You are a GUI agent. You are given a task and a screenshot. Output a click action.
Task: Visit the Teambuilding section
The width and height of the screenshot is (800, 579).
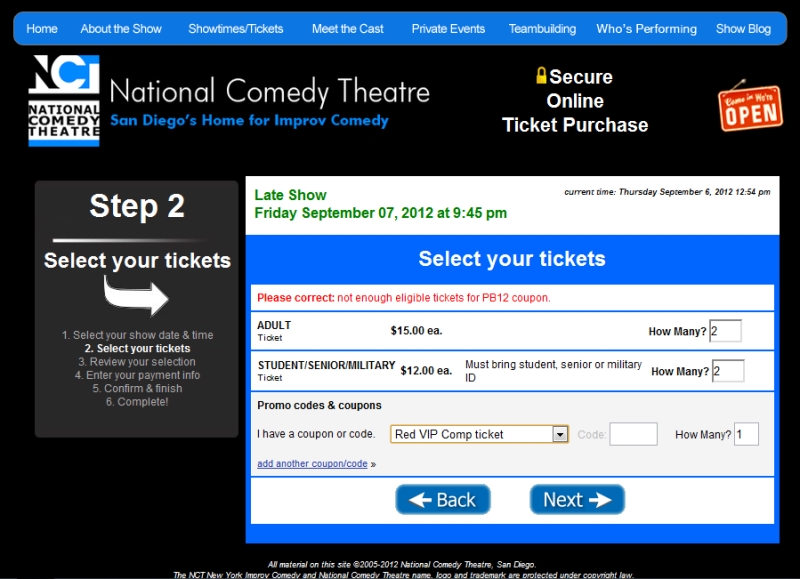pyautogui.click(x=542, y=29)
